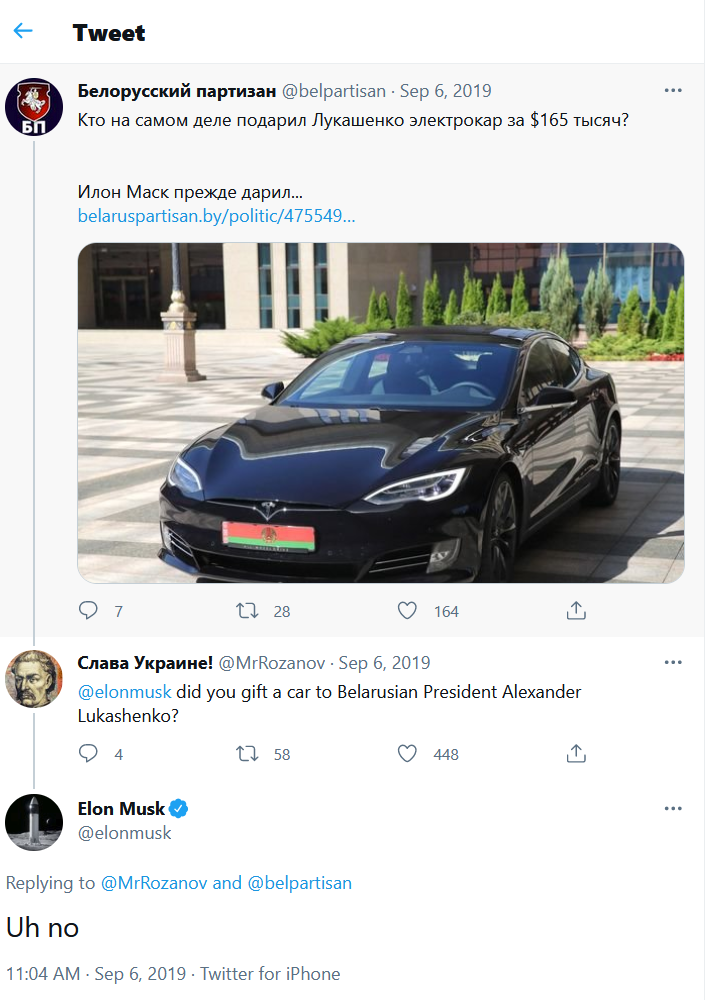The width and height of the screenshot is (714, 1000).
Task: Open the Twitter for iPhone source link
Action: tap(270, 973)
